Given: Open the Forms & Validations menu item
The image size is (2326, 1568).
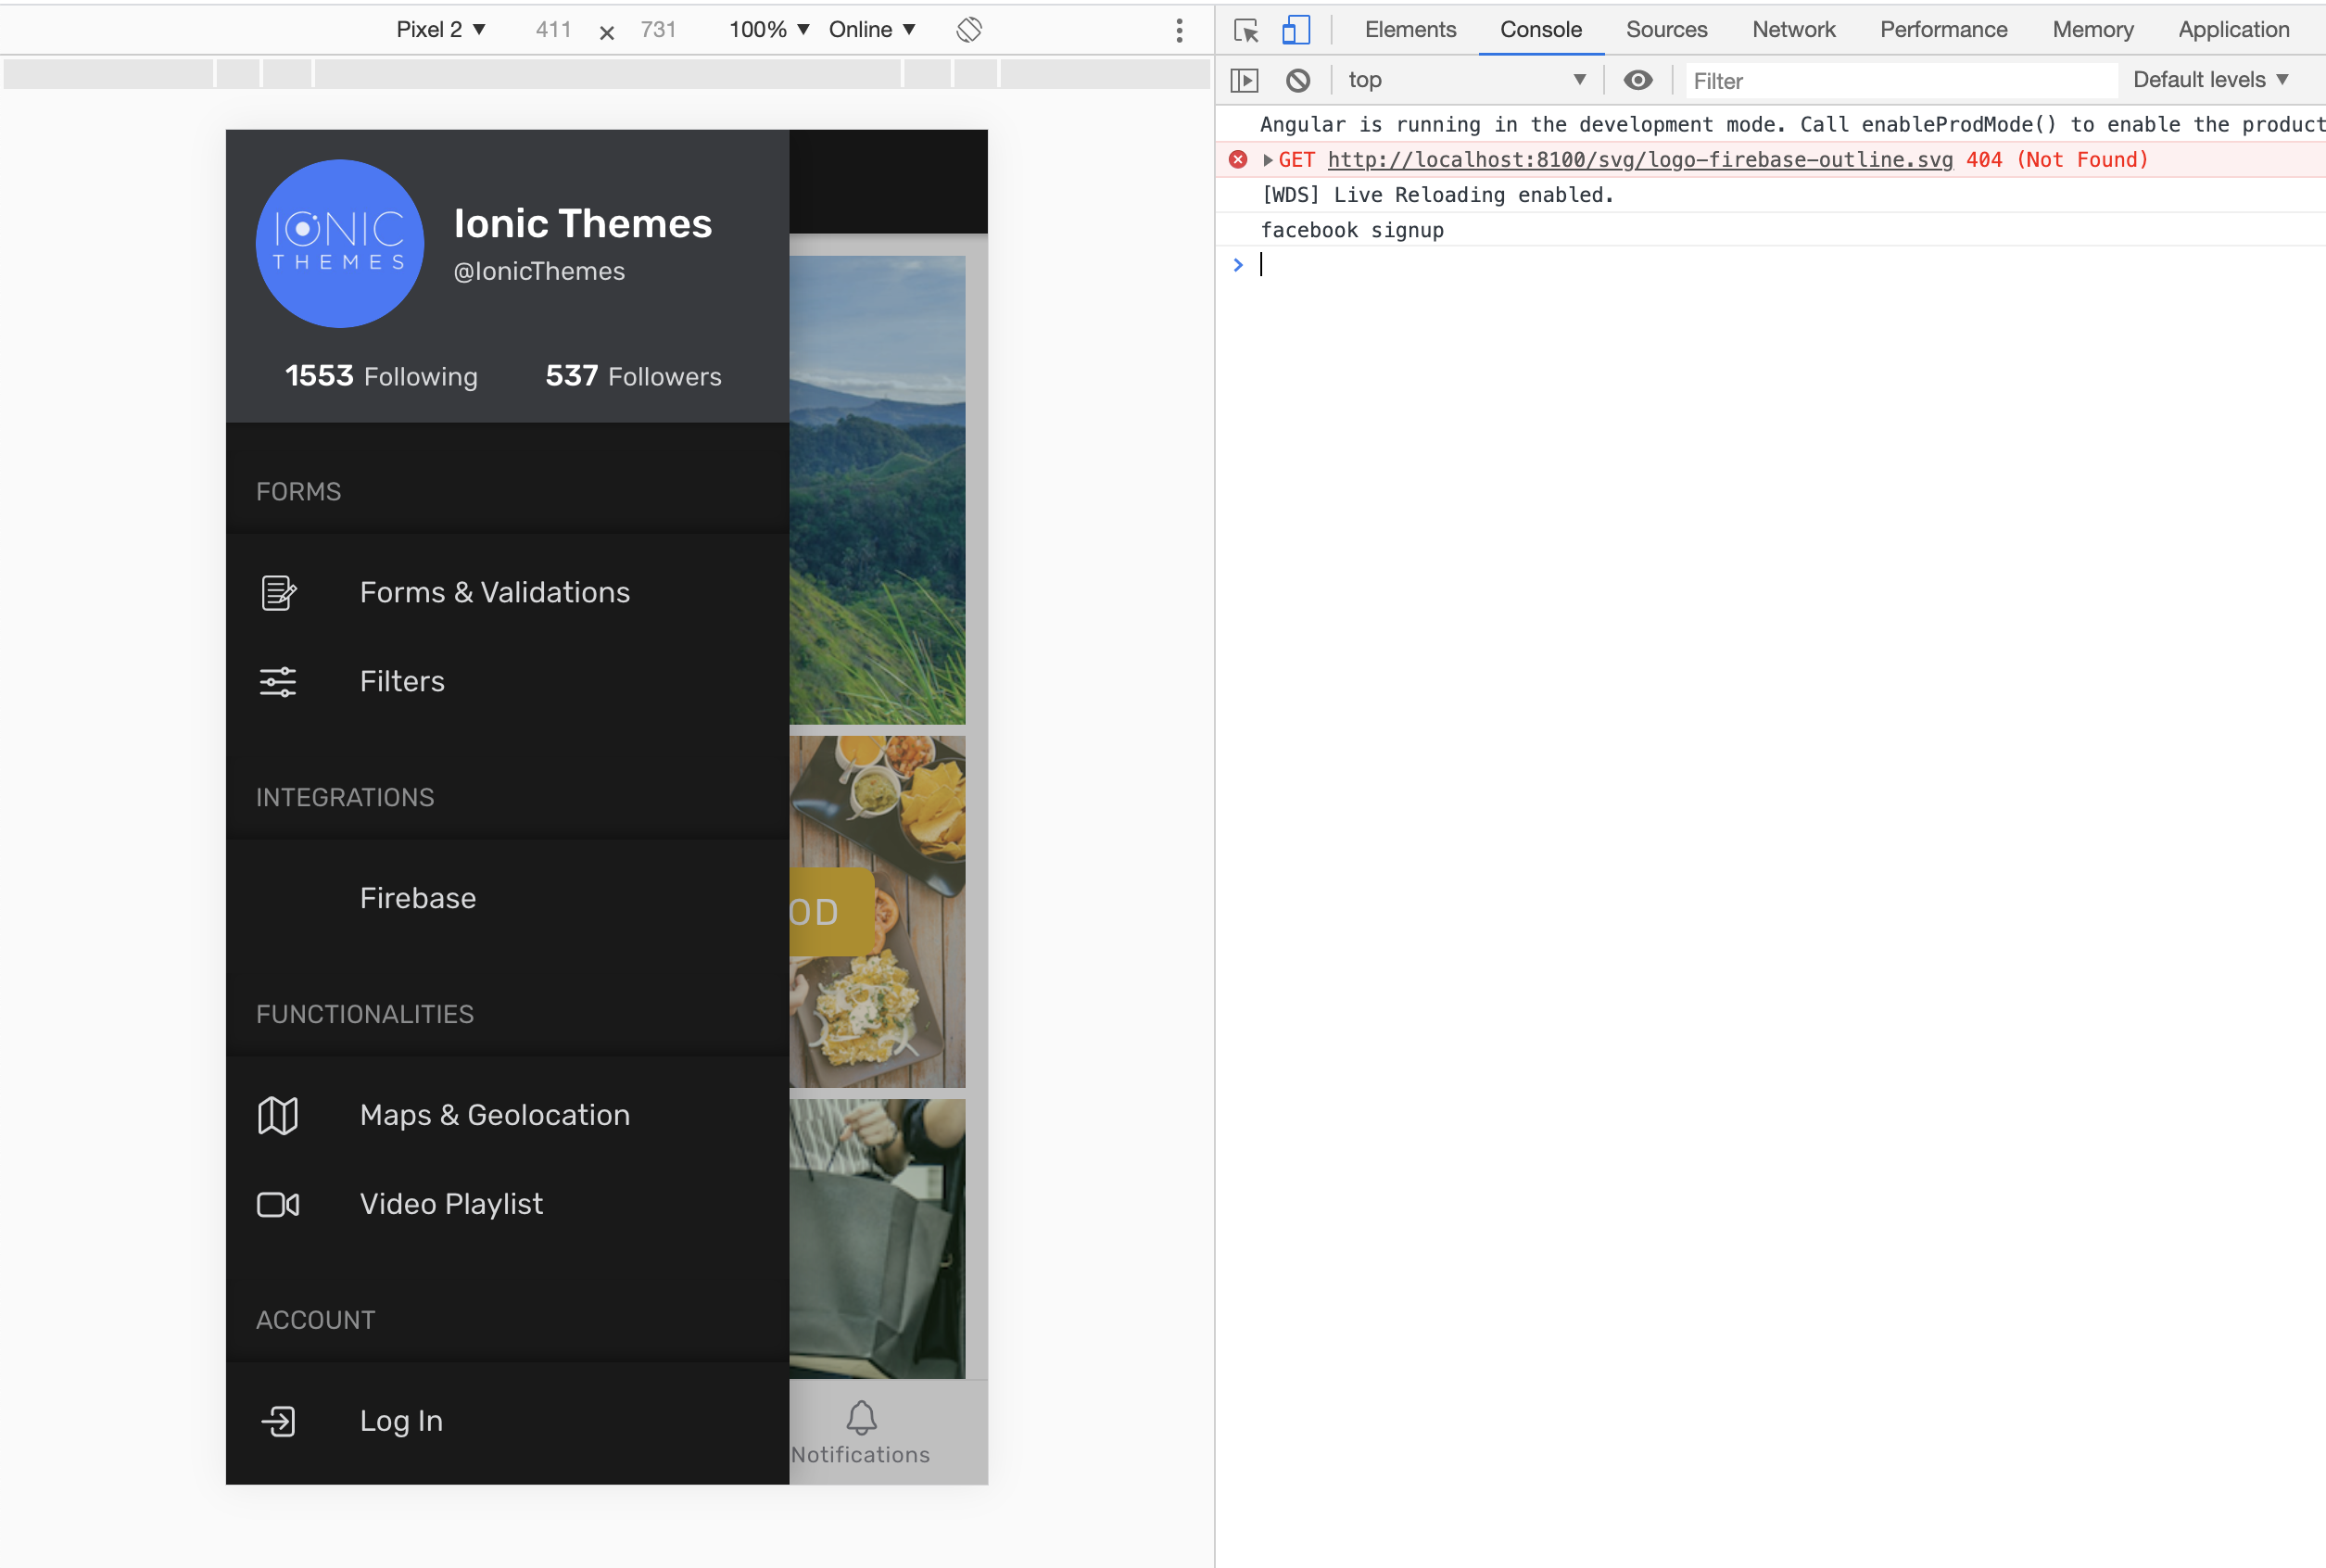Looking at the screenshot, I should click(494, 592).
